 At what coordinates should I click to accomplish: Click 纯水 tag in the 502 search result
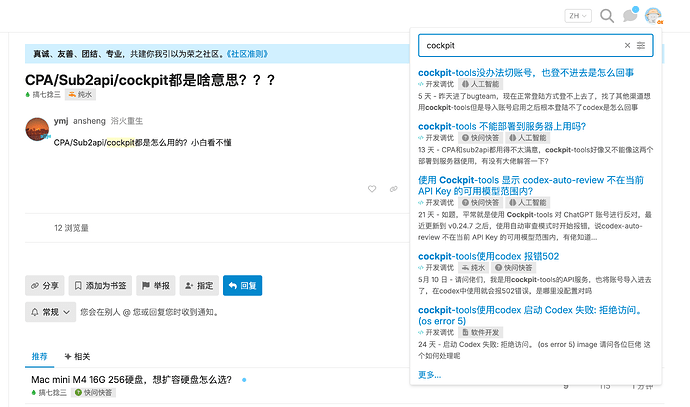tap(473, 268)
